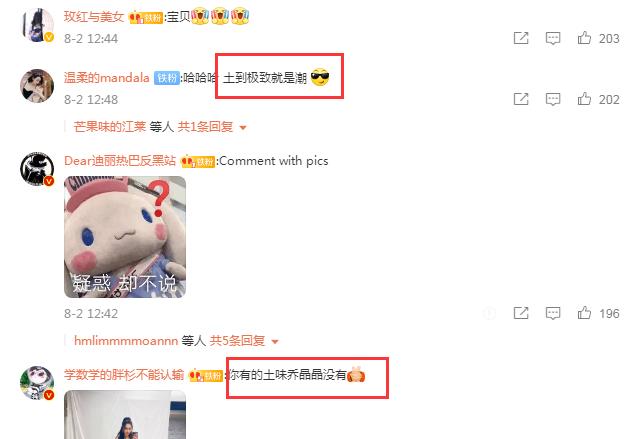Repost the 8-2 12:42 picture comment
Viewport: 639px width, 439px height.
(521, 313)
